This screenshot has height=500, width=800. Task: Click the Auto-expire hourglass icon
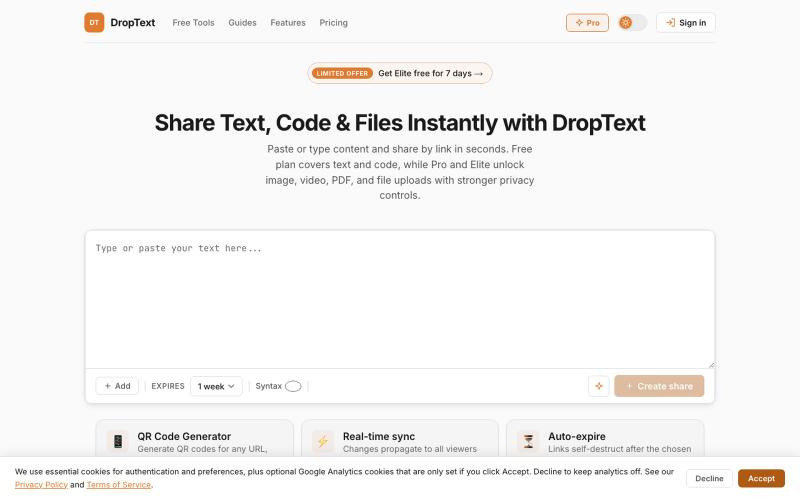tap(528, 441)
